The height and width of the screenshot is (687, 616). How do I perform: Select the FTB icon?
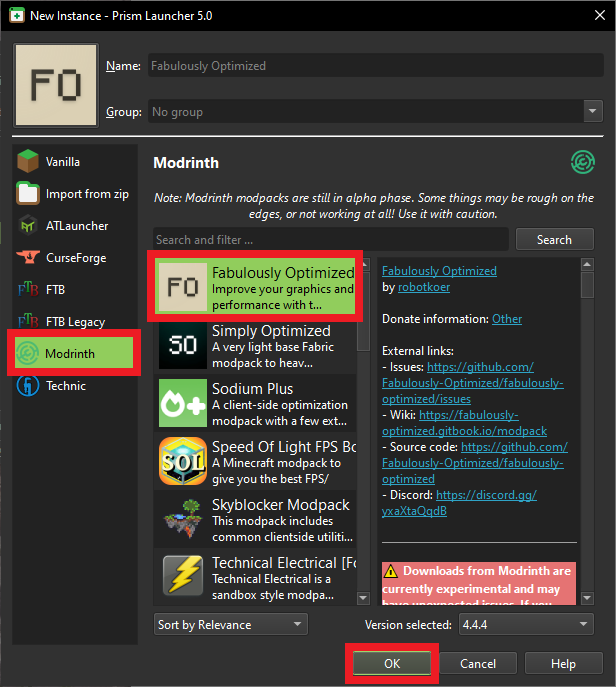(28, 290)
